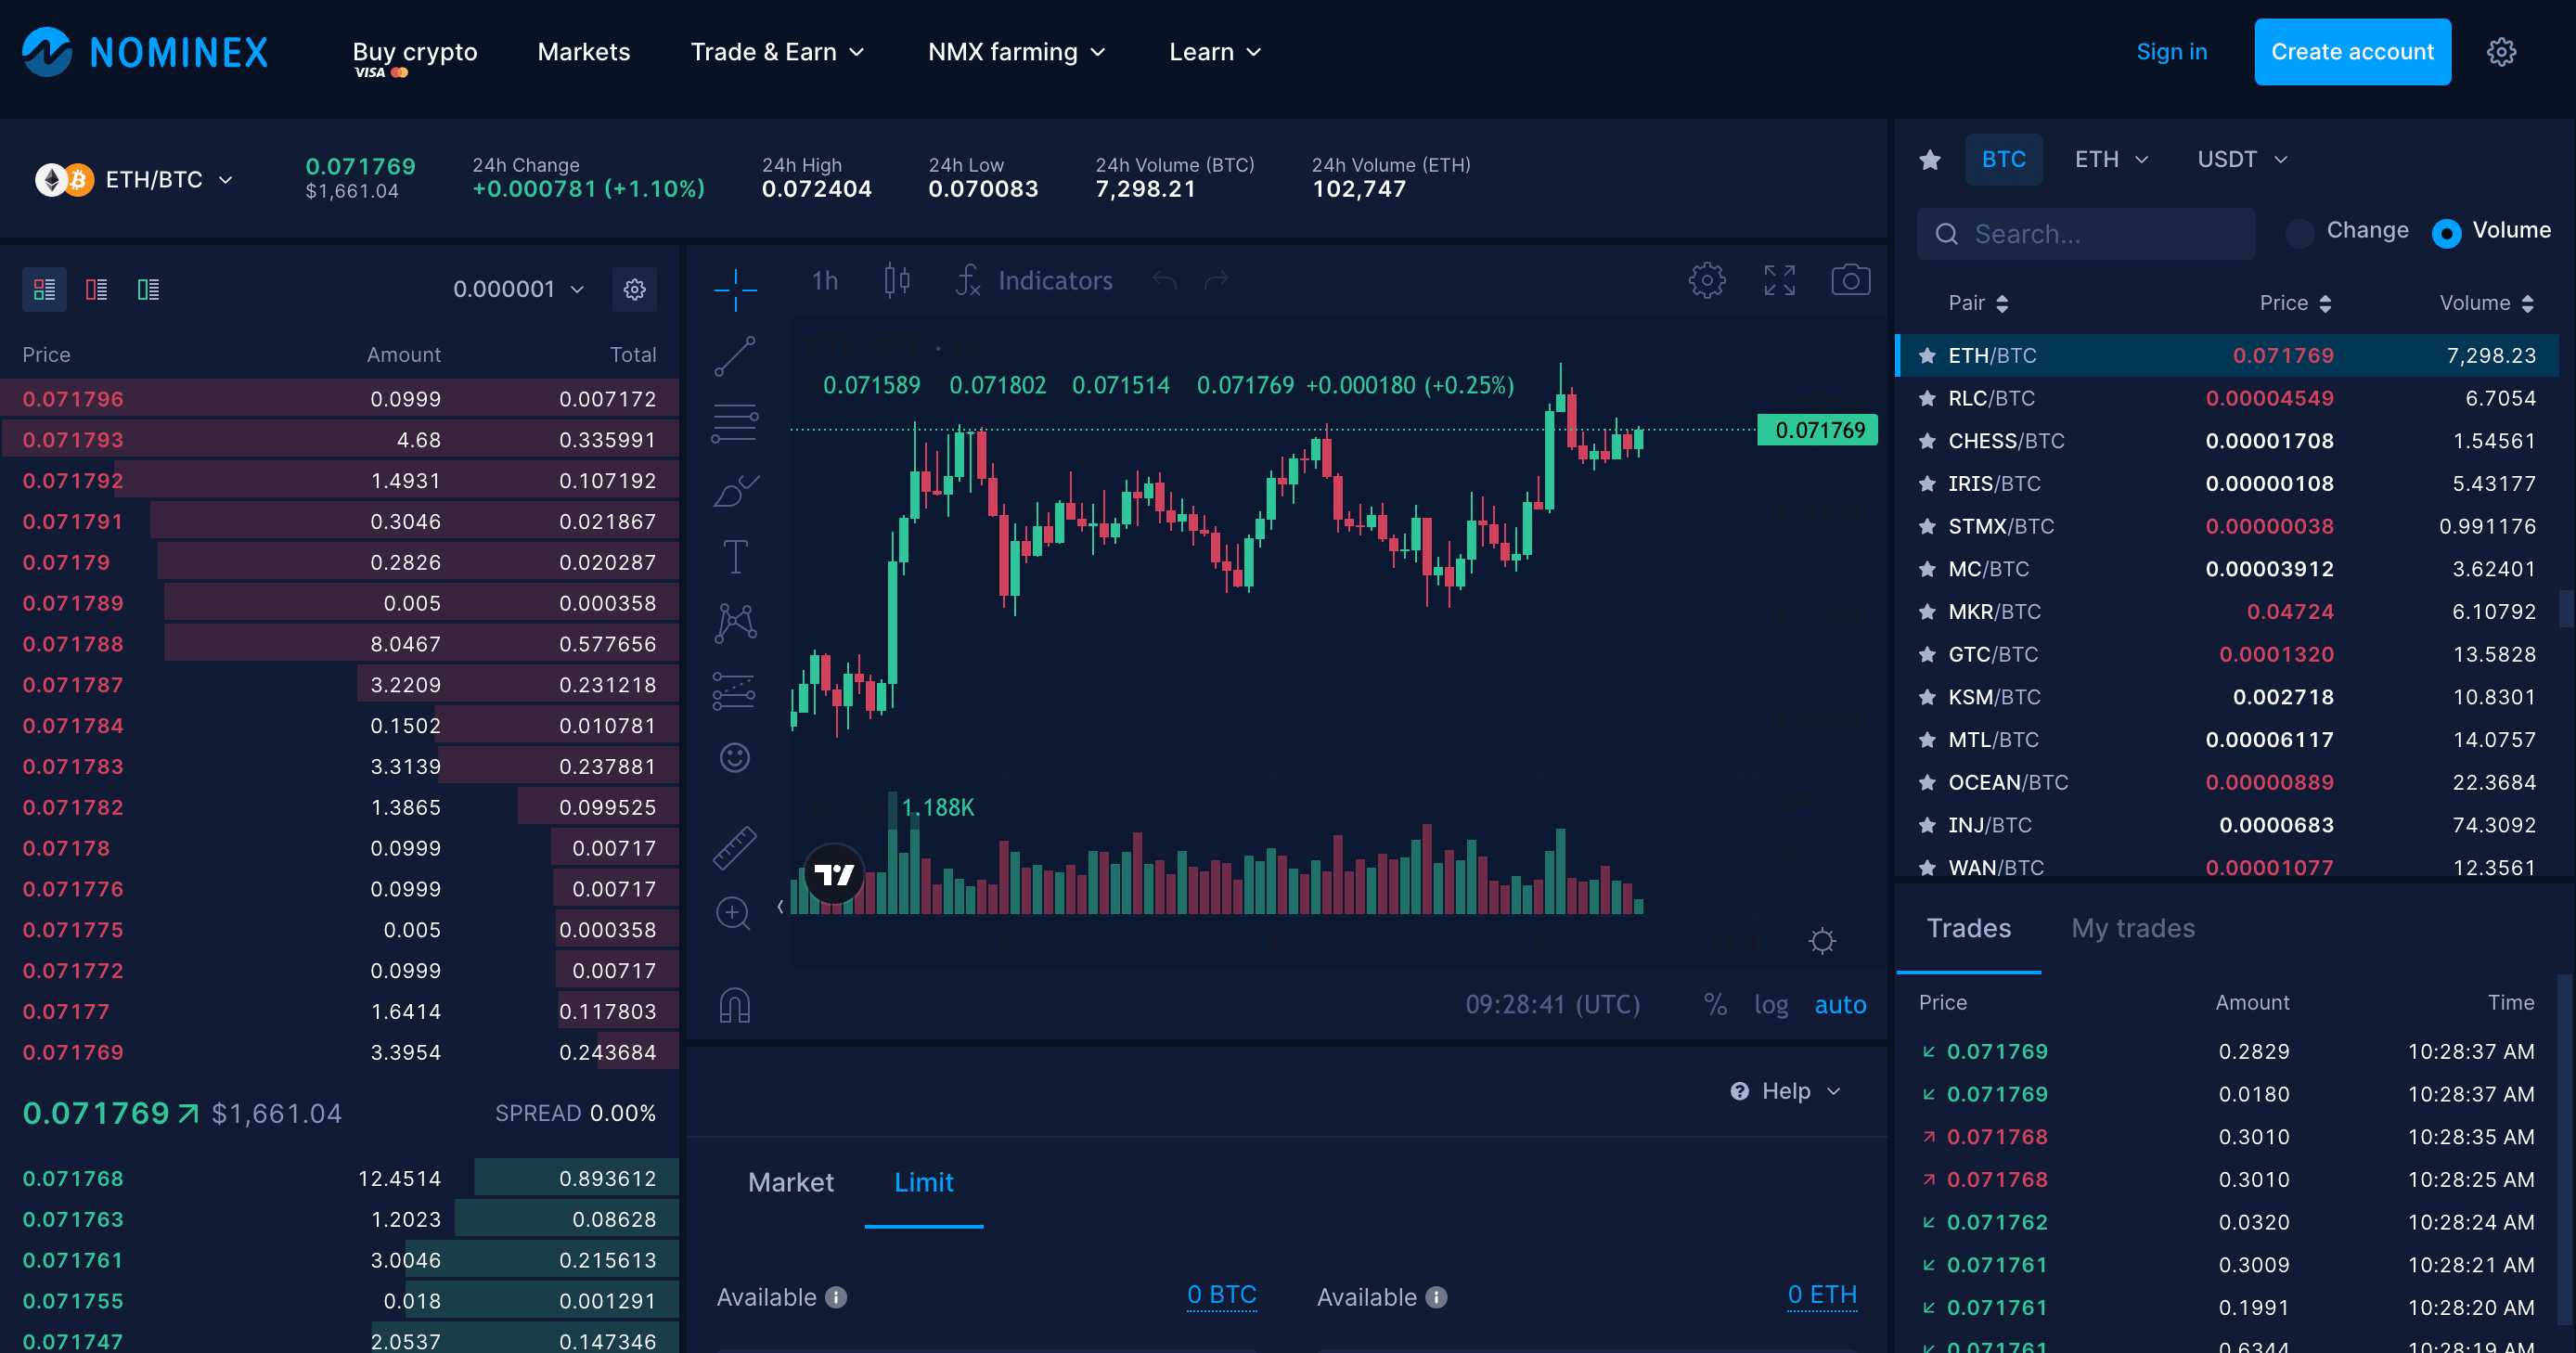The height and width of the screenshot is (1353, 2576).
Task: Select the text annotation tool
Action: click(735, 556)
